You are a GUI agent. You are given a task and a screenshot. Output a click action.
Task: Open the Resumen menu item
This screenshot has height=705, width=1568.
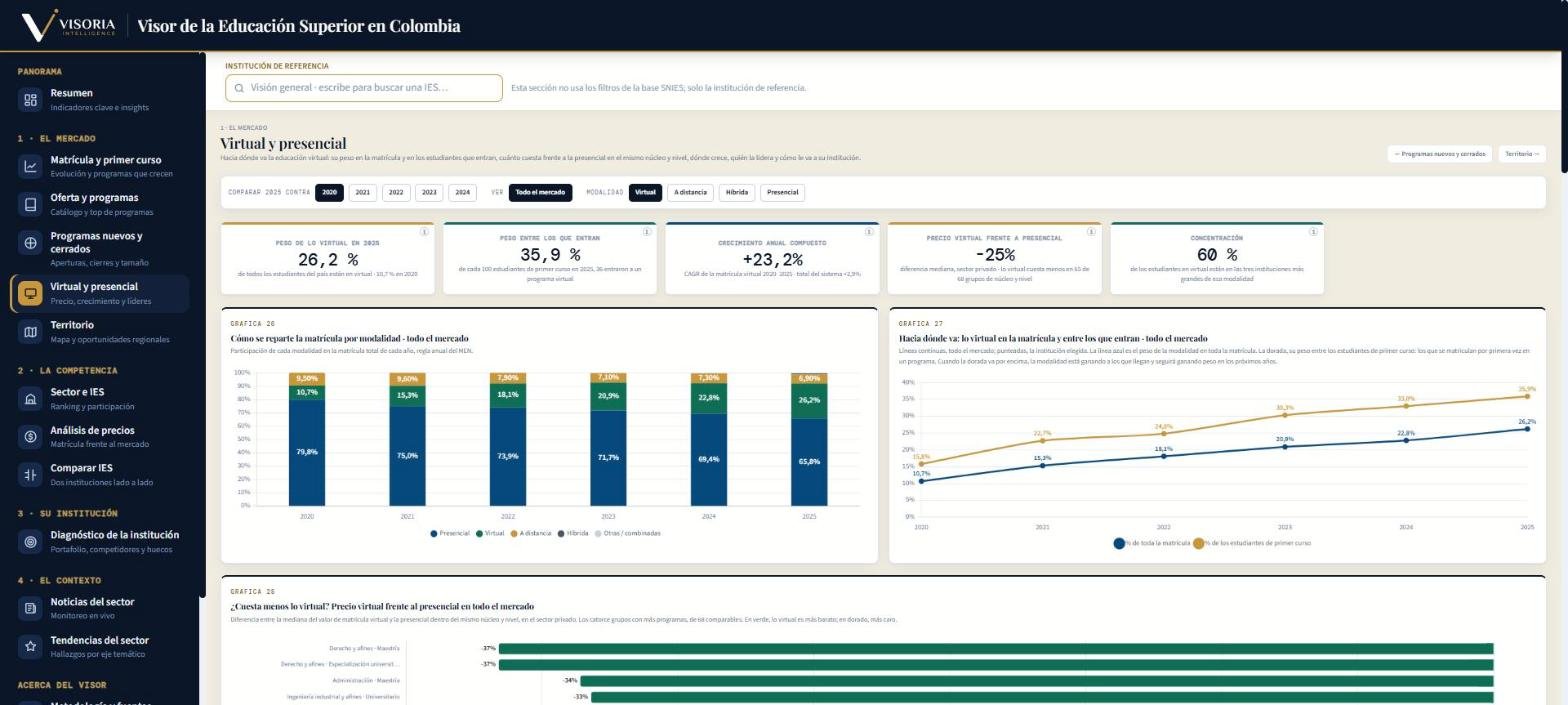pos(99,100)
